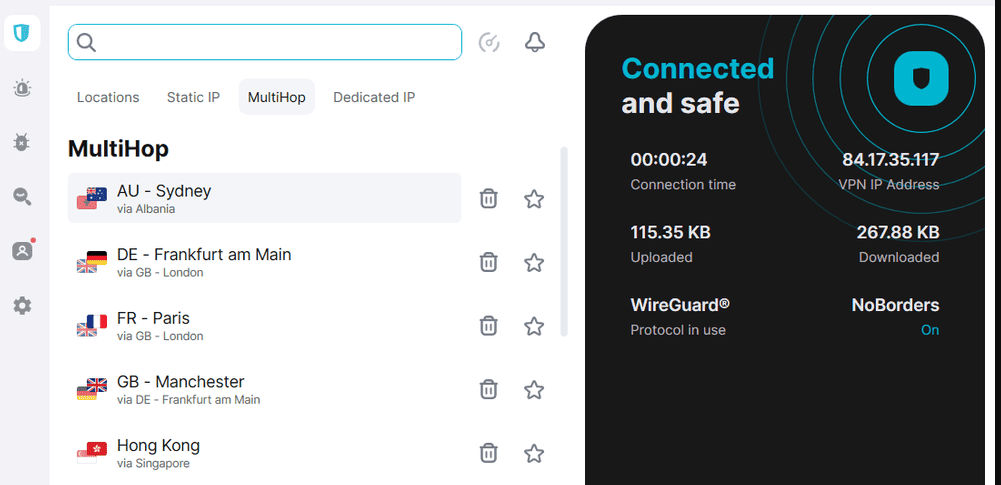Click the speed test gauge icon

(x=489, y=42)
